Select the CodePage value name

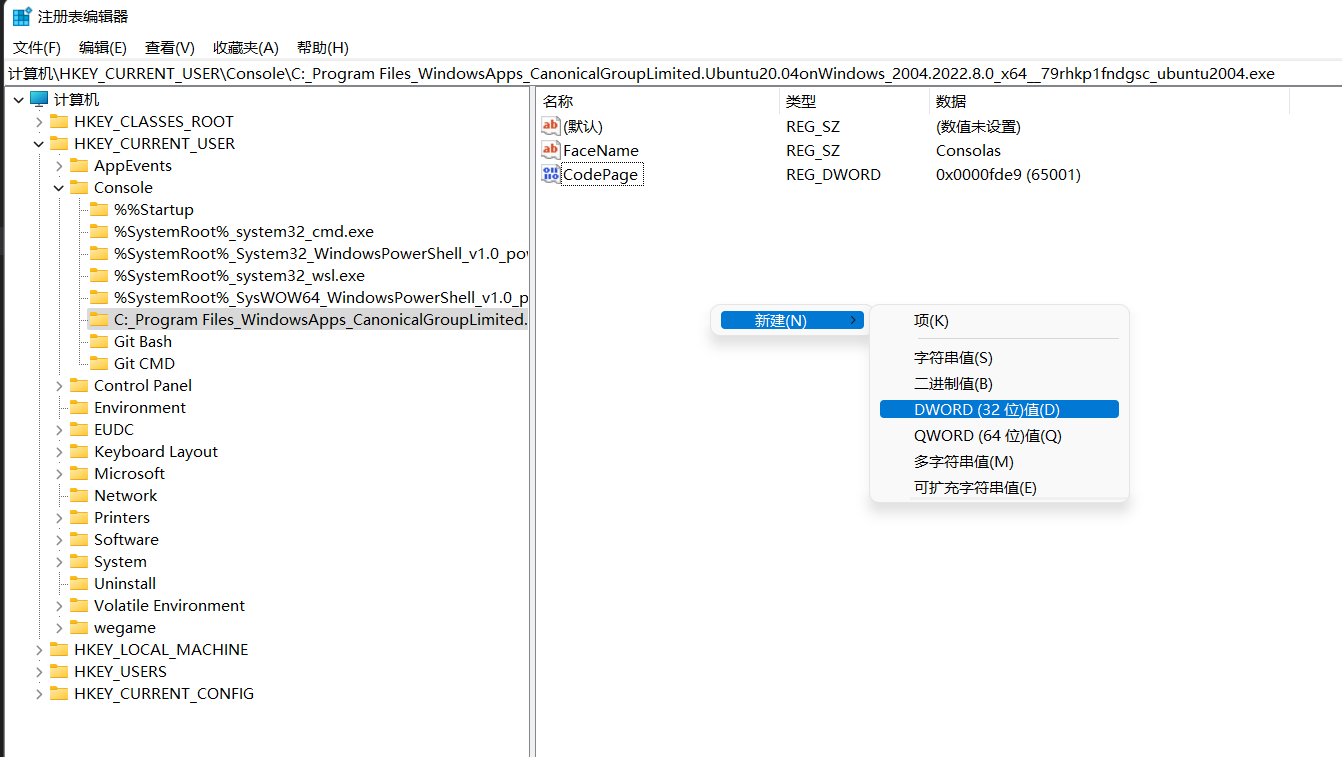601,174
